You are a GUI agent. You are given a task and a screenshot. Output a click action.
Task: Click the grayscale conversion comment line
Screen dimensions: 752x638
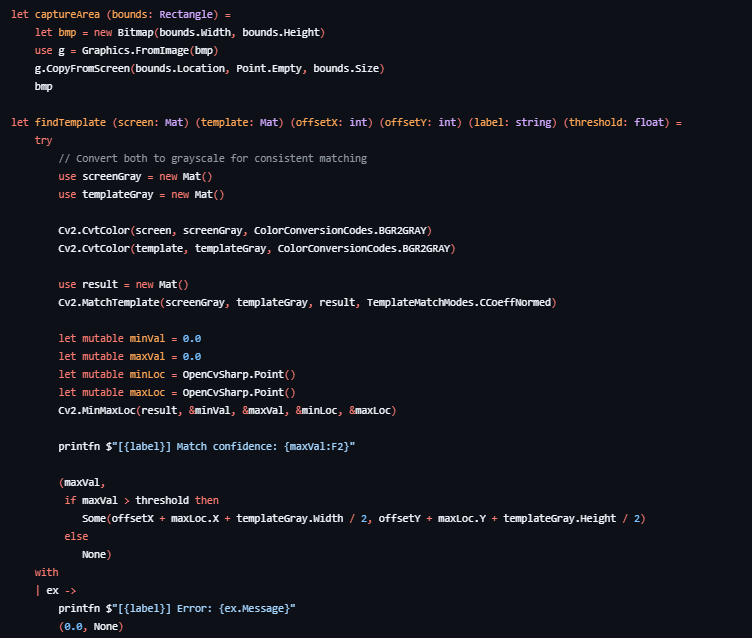pos(212,159)
